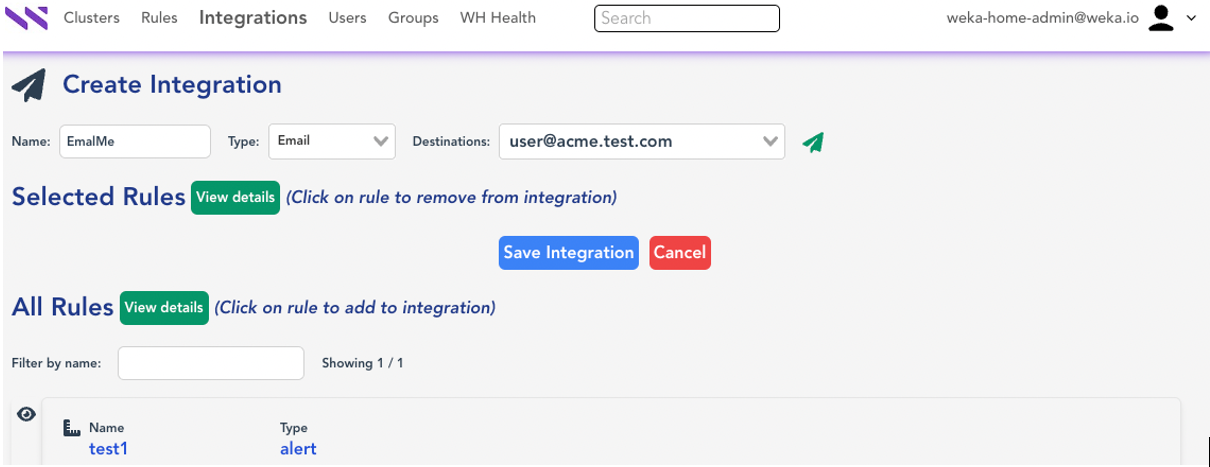1210x467 pixels.
Task: Click the ruler icon next to test1 rule
Action: (x=71, y=428)
